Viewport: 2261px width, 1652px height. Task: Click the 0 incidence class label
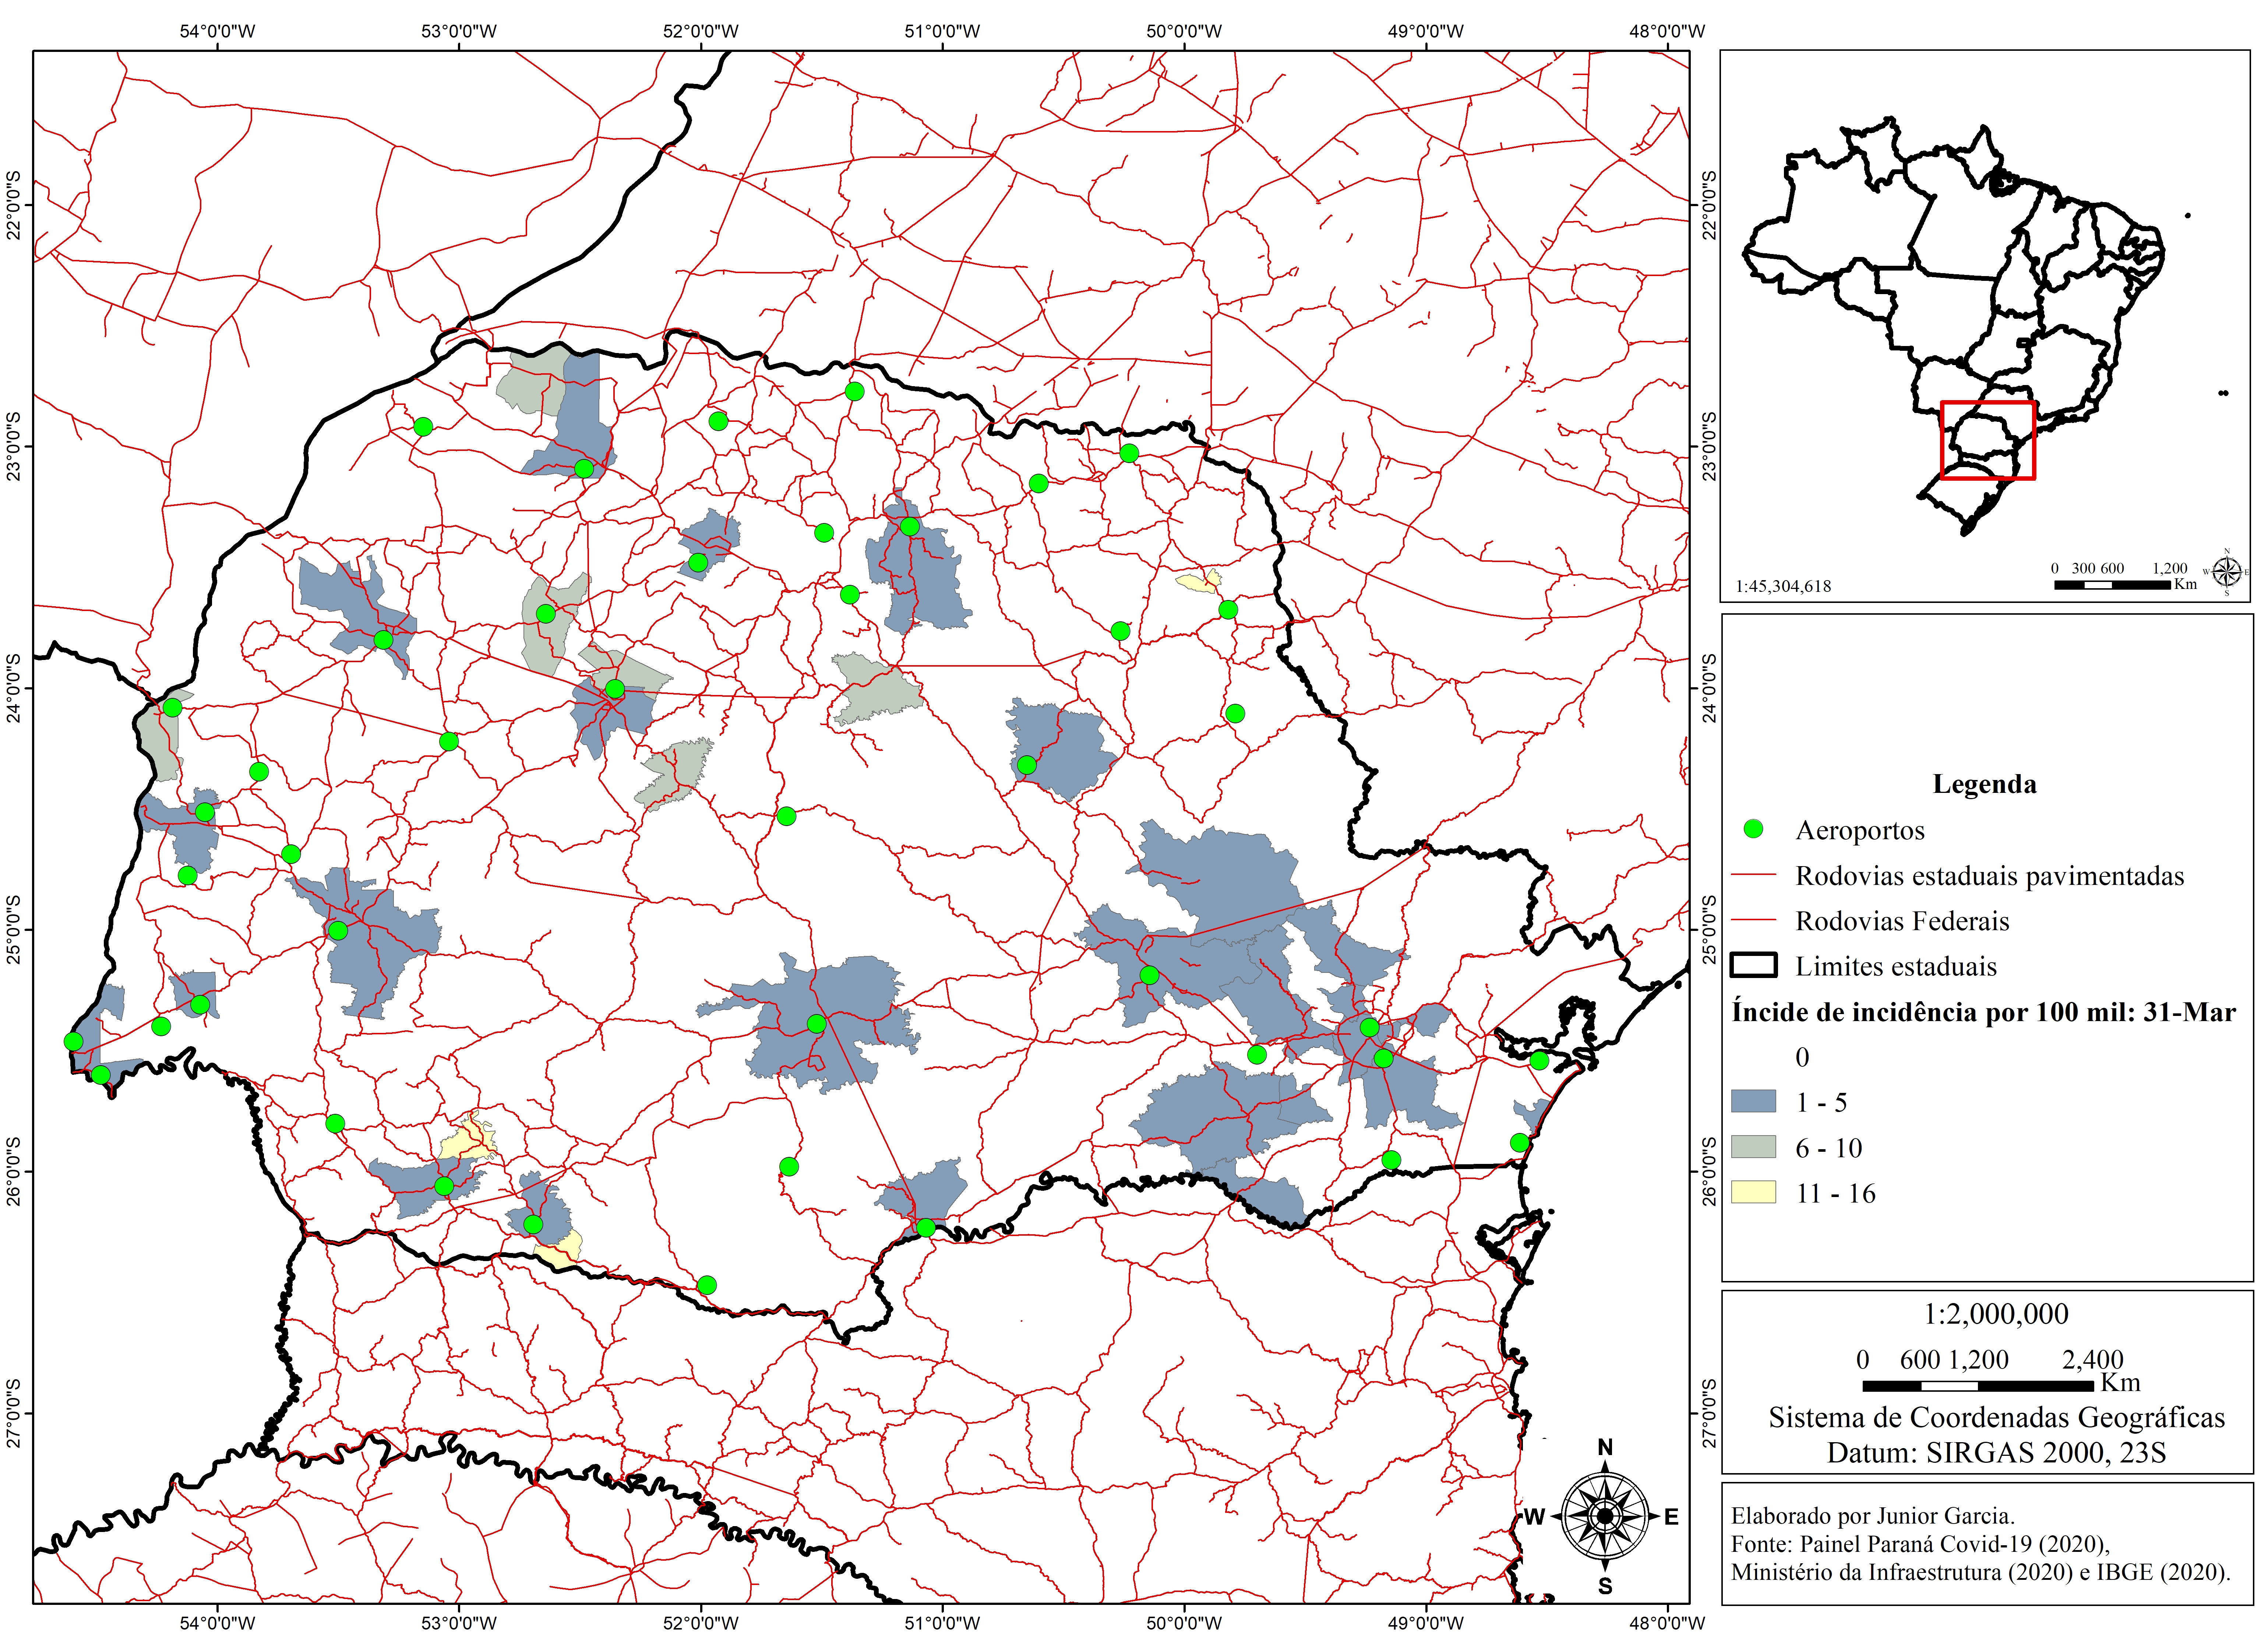1802,1057
